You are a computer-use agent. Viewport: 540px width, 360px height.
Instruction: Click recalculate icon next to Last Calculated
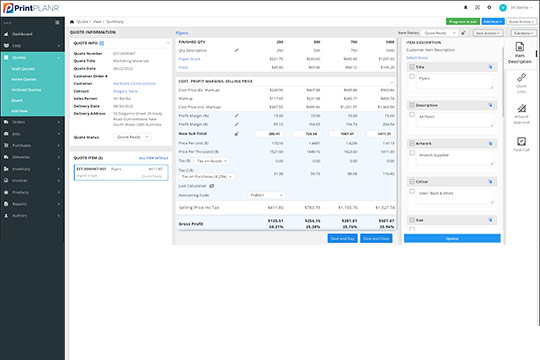212,186
